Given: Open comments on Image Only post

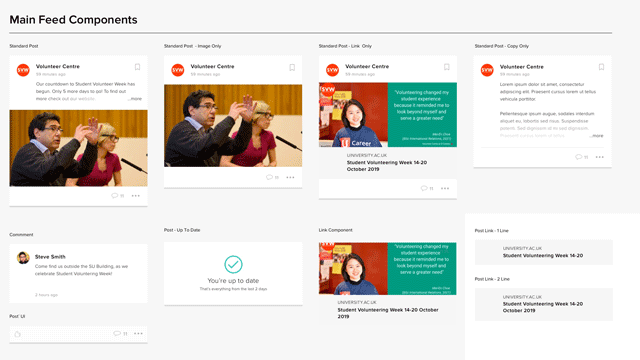Looking at the screenshot, I should click(272, 177).
